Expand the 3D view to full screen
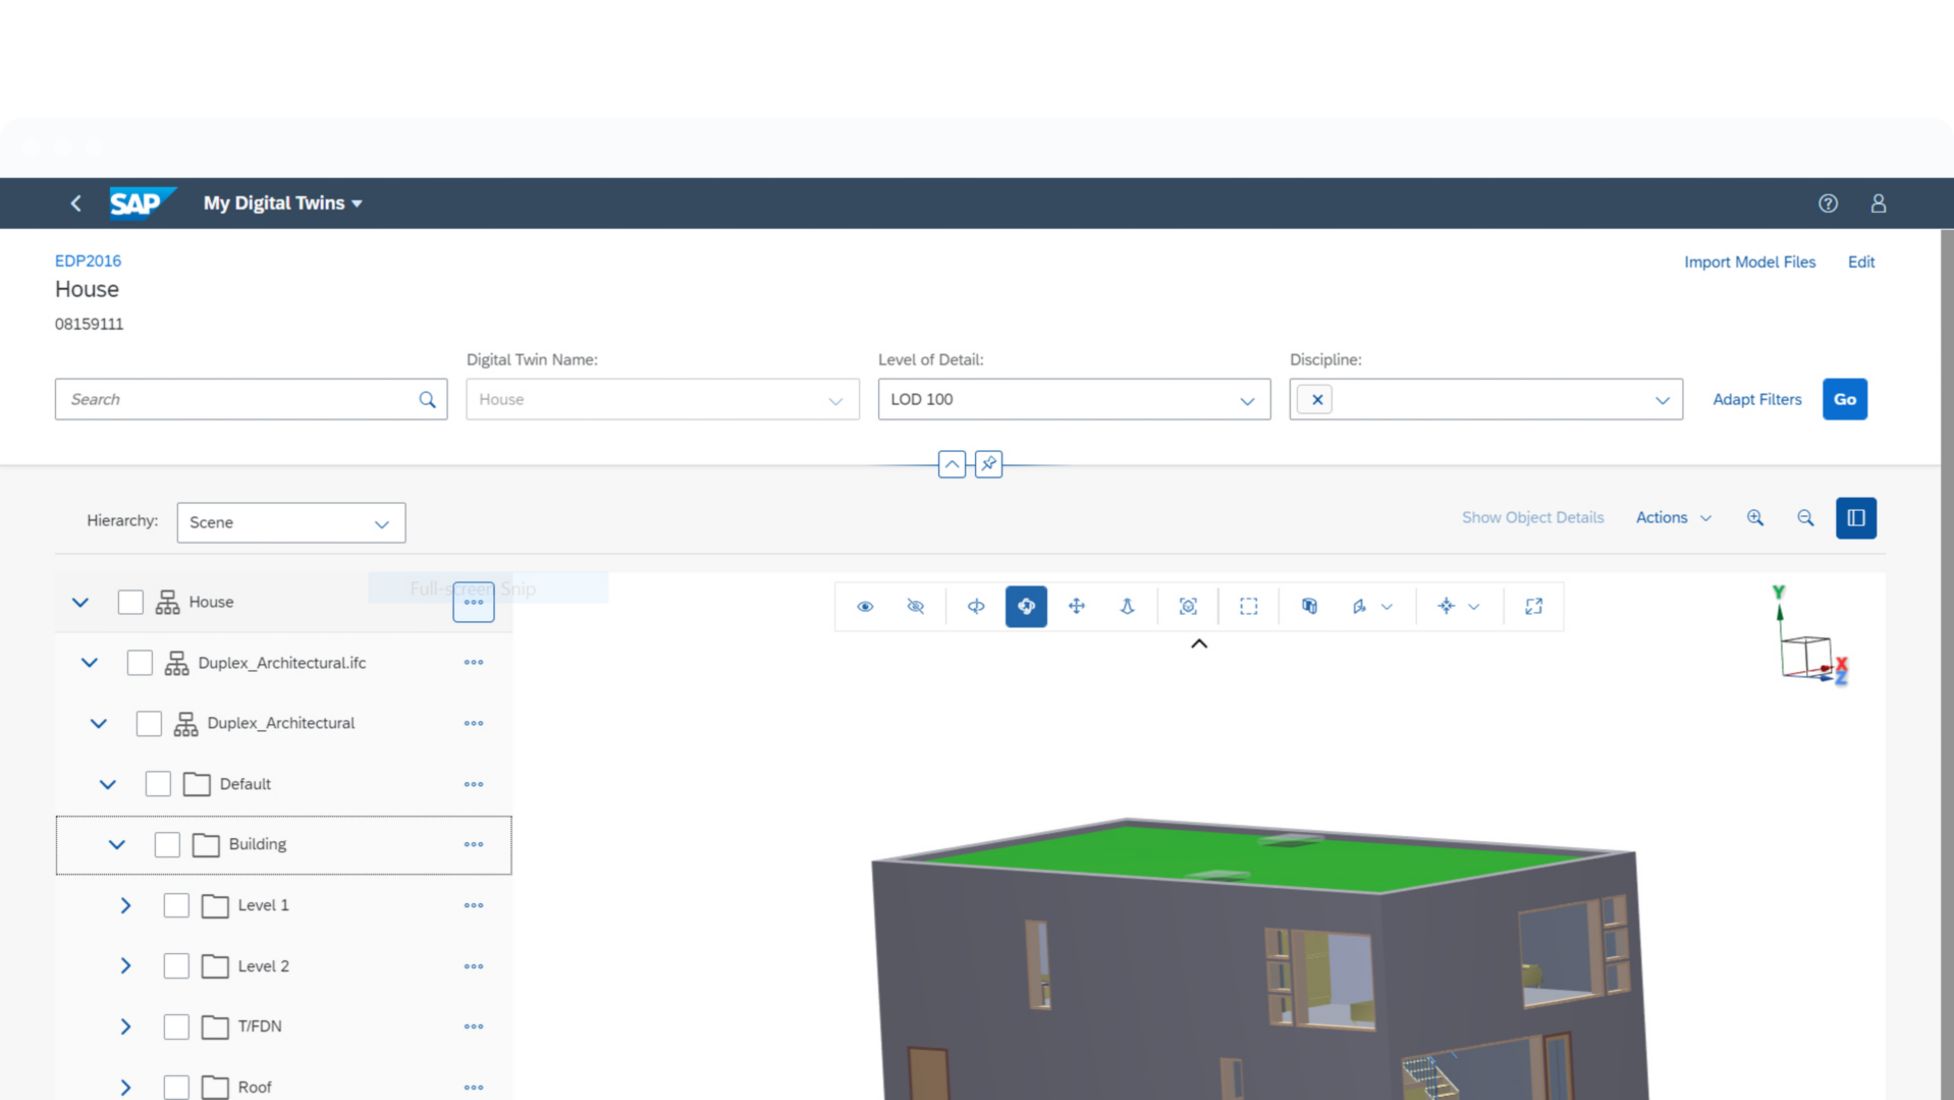Screen dimensions: 1954x1100 pyautogui.click(x=1533, y=605)
